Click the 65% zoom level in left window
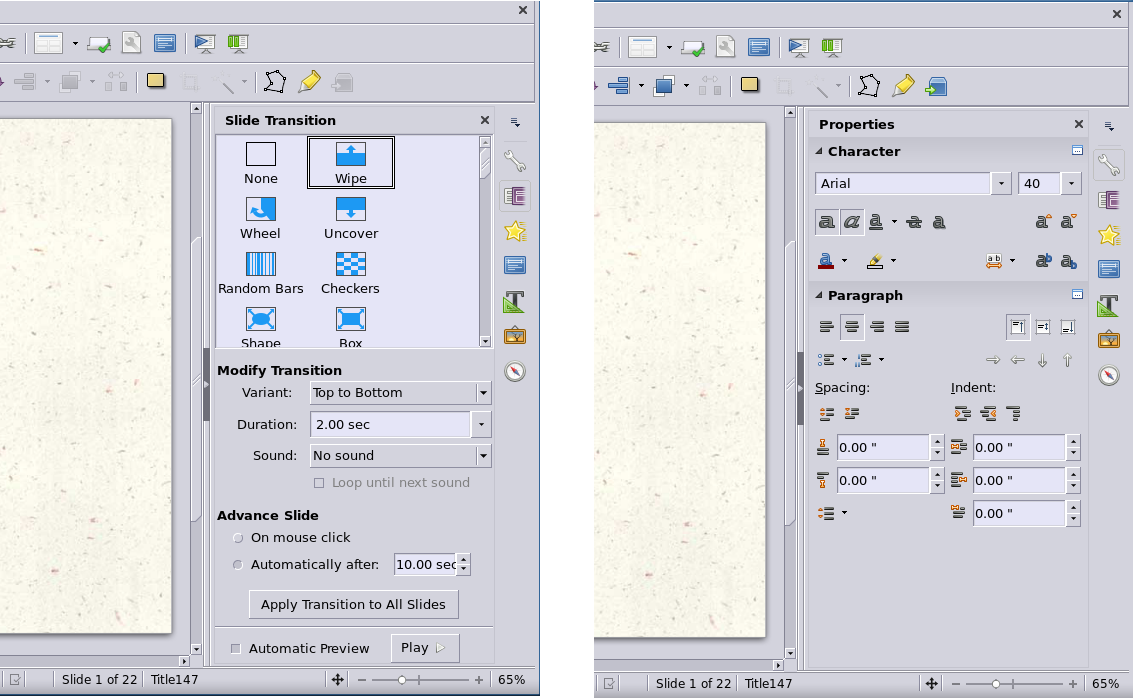The width and height of the screenshot is (1133, 698). 512,679
